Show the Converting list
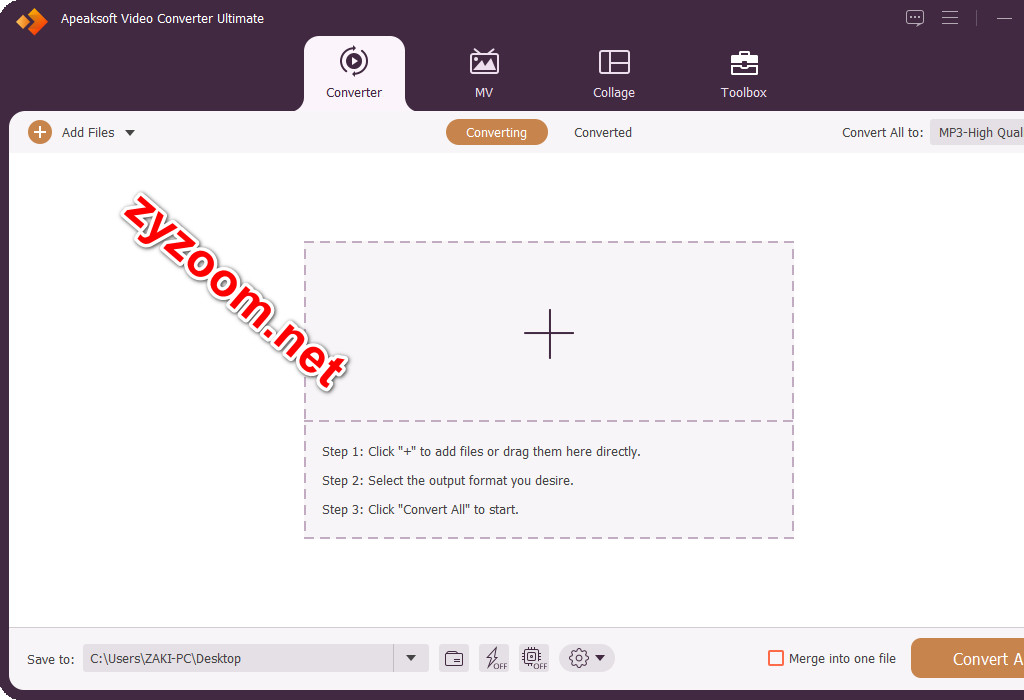 click(x=496, y=133)
